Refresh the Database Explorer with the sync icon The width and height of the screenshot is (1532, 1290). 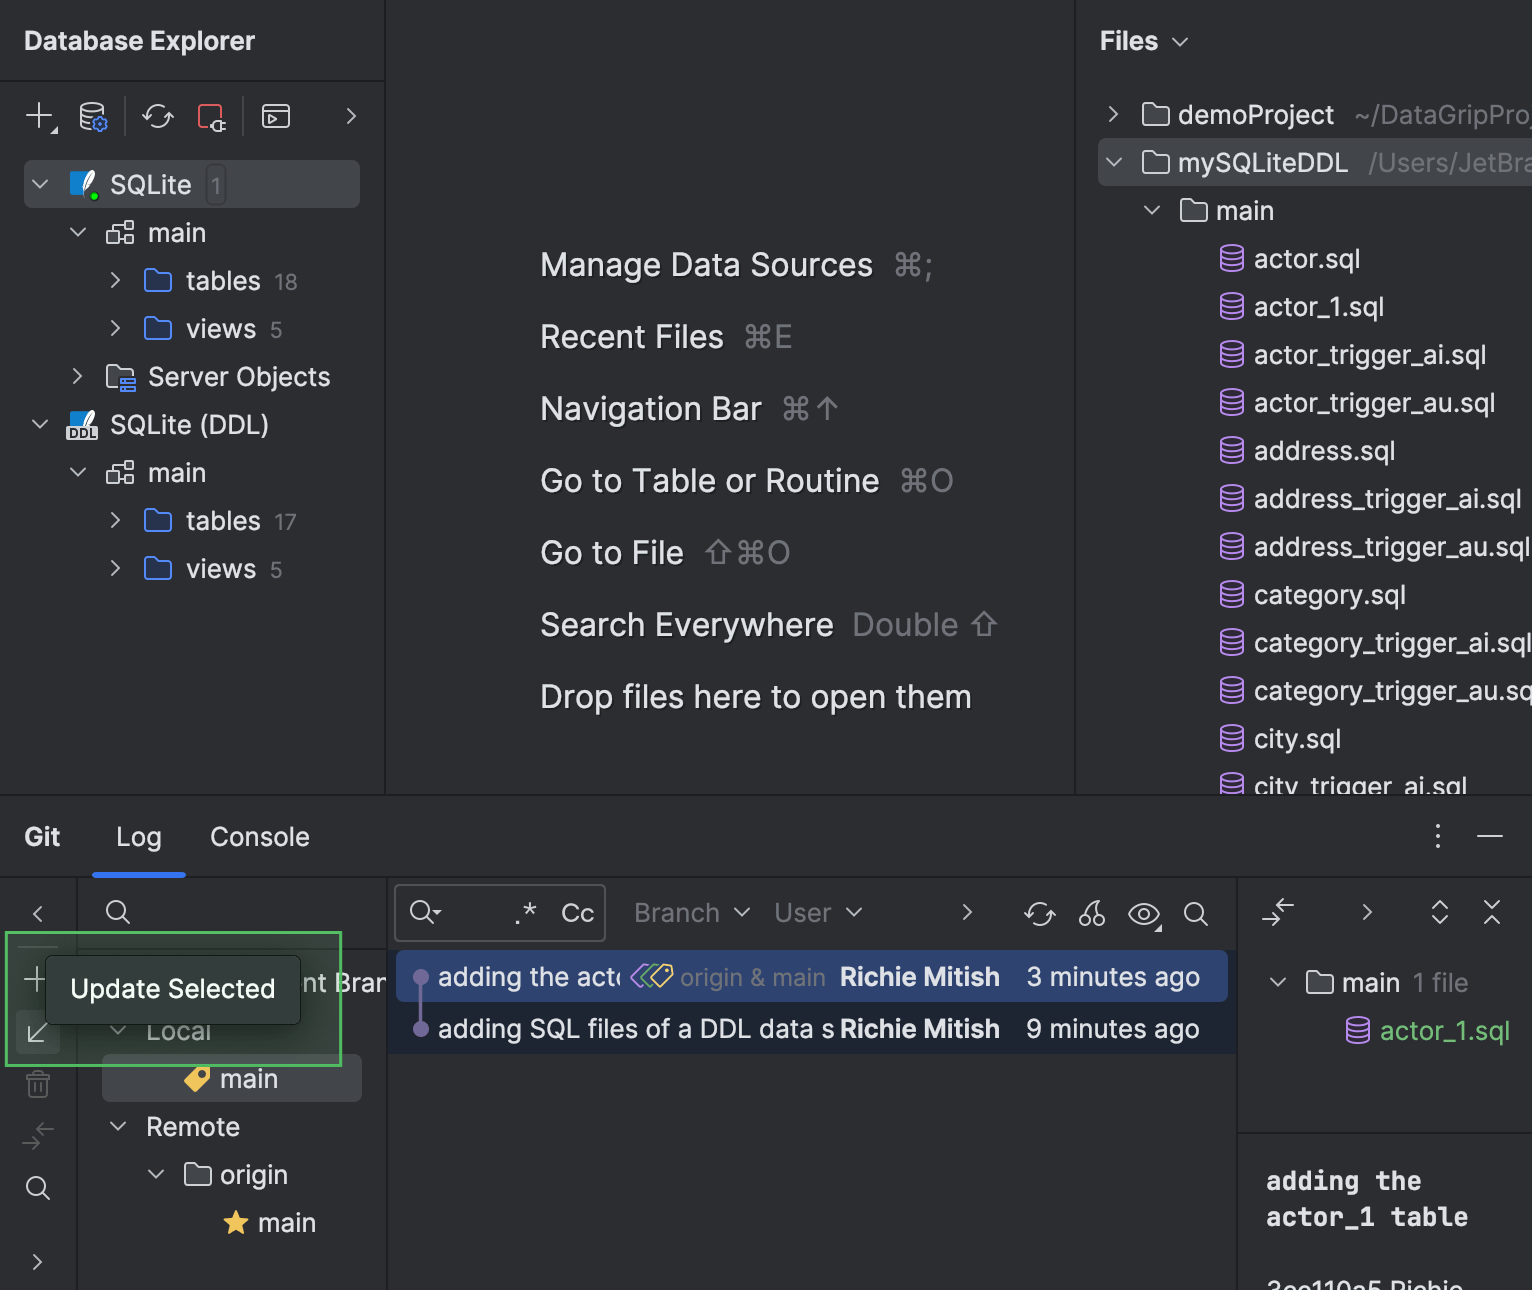click(157, 116)
